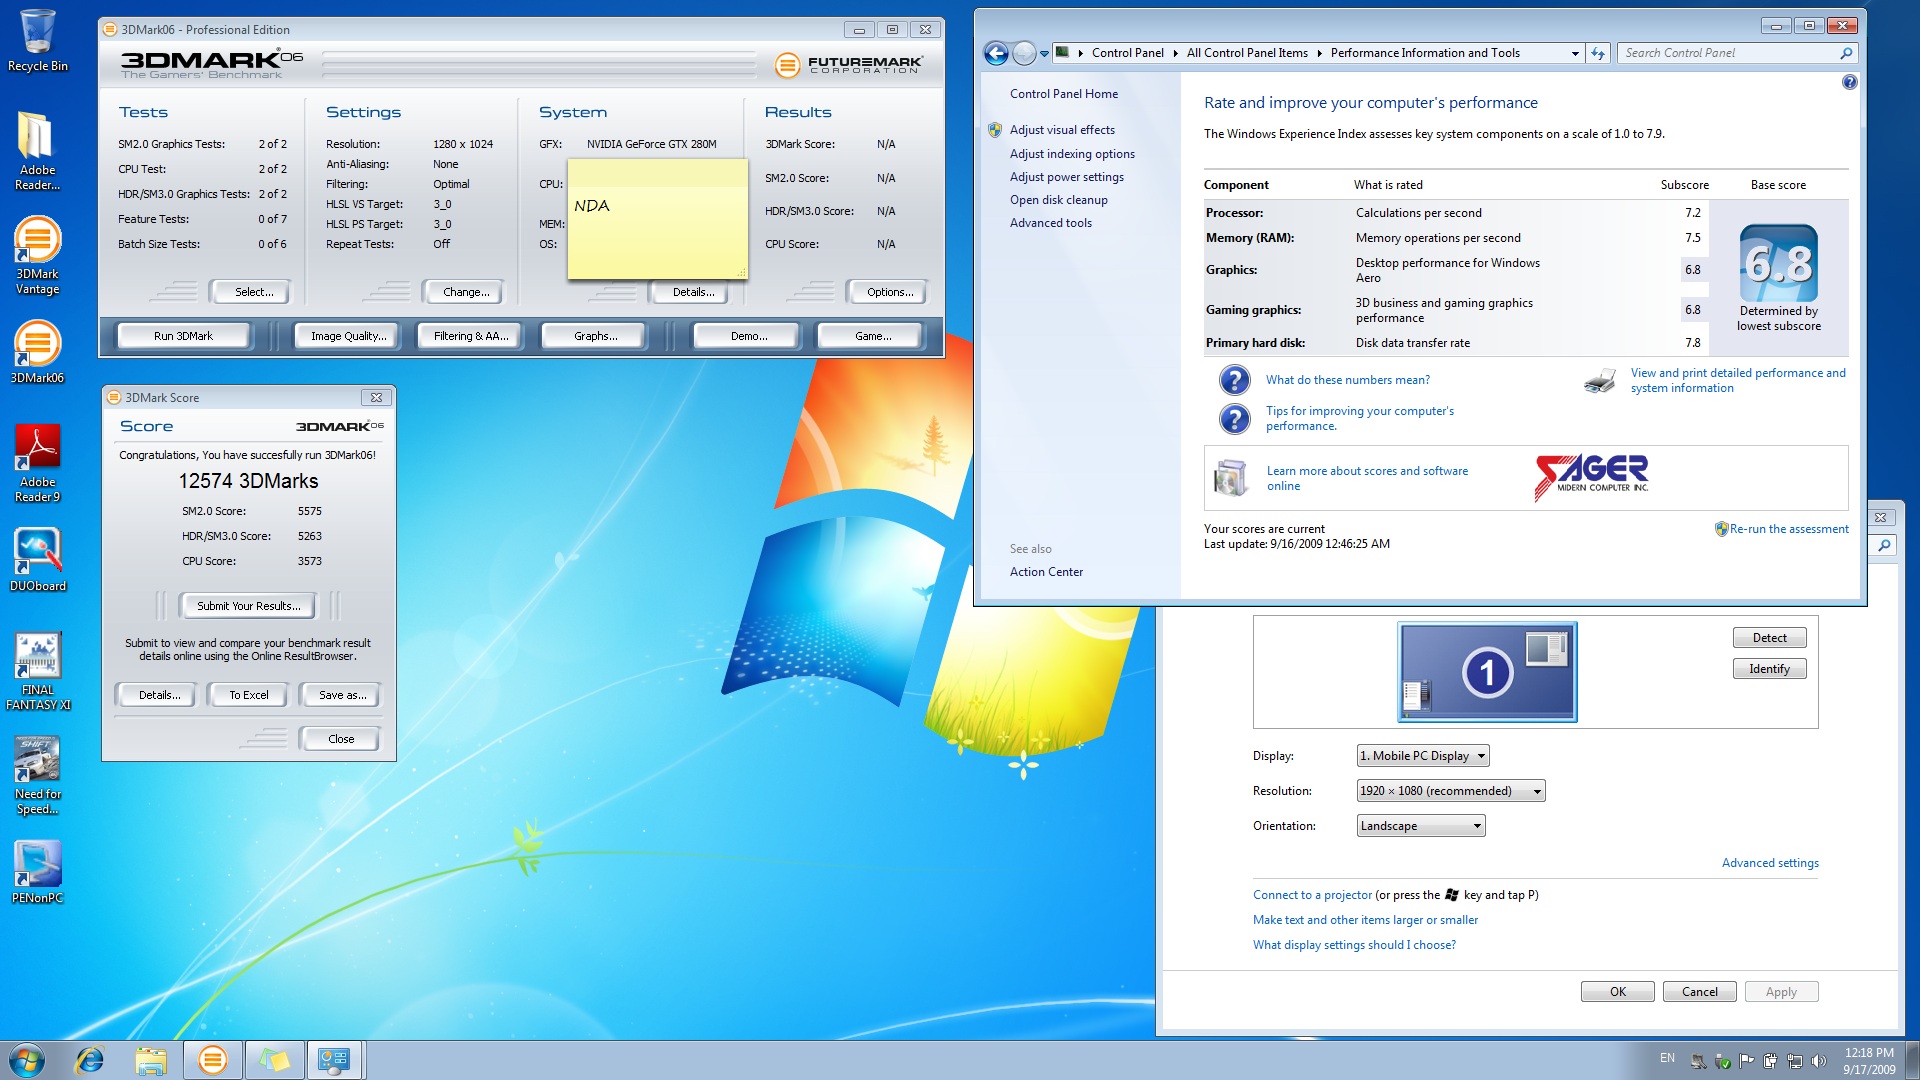This screenshot has height=1080, width=1920.
Task: Open the Display dropdown showing Mobile PC Display
Action: [1423, 756]
